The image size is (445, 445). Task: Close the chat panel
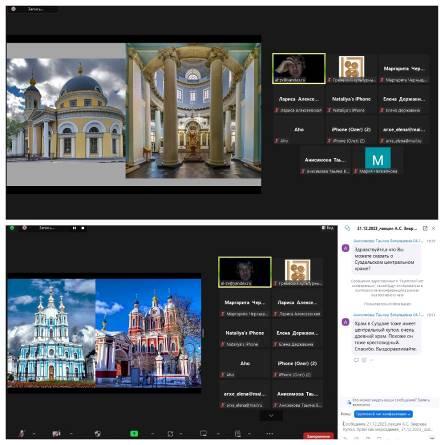coord(434,228)
